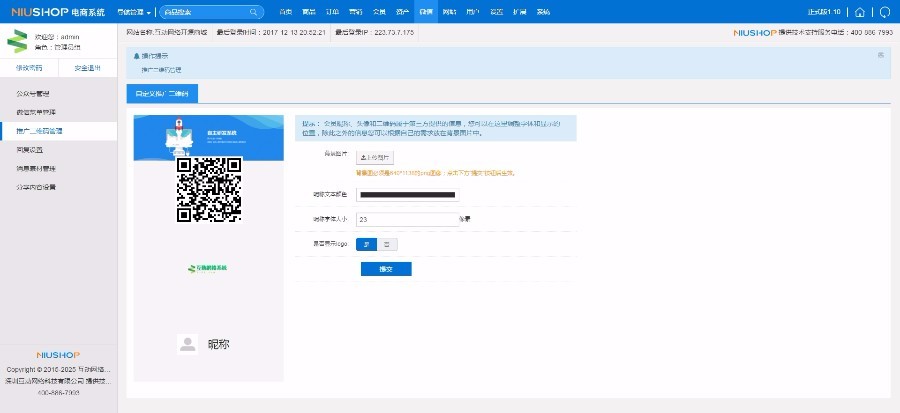Click the 400-886-7993 footer phone number
This screenshot has width=900, height=413.
(59, 393)
